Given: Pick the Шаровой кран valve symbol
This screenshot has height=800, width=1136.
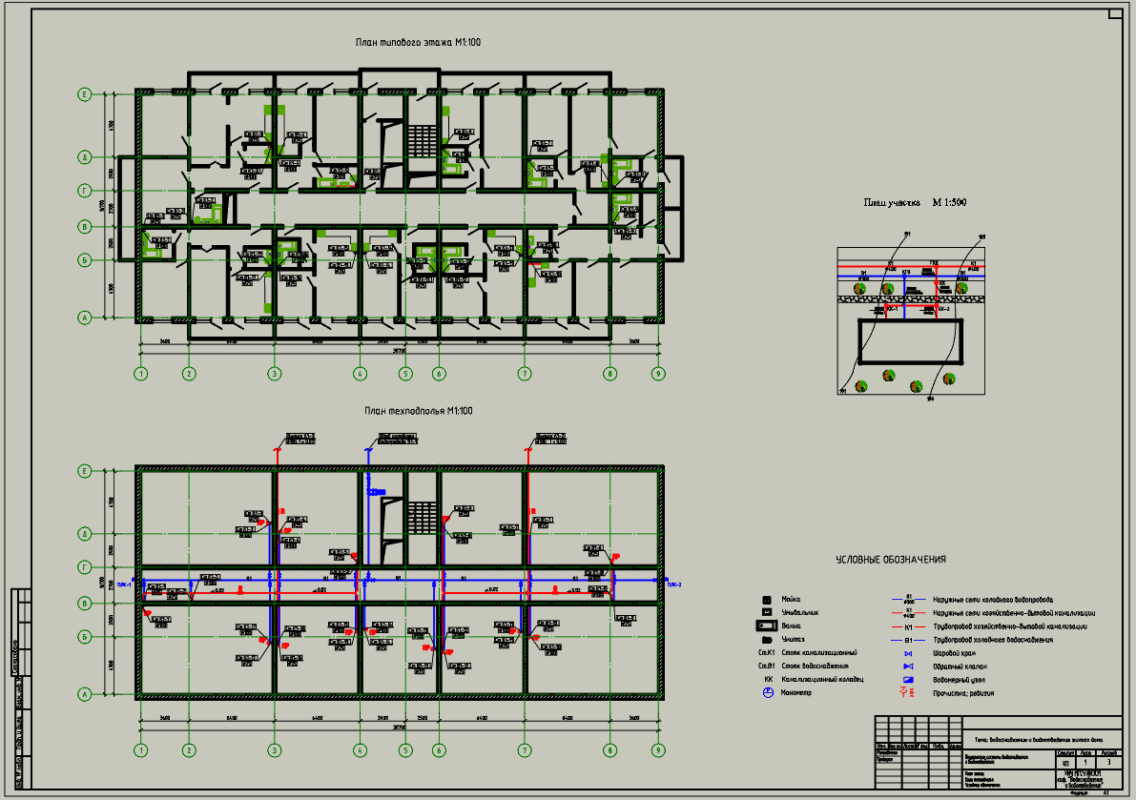Looking at the screenshot, I should [908, 651].
